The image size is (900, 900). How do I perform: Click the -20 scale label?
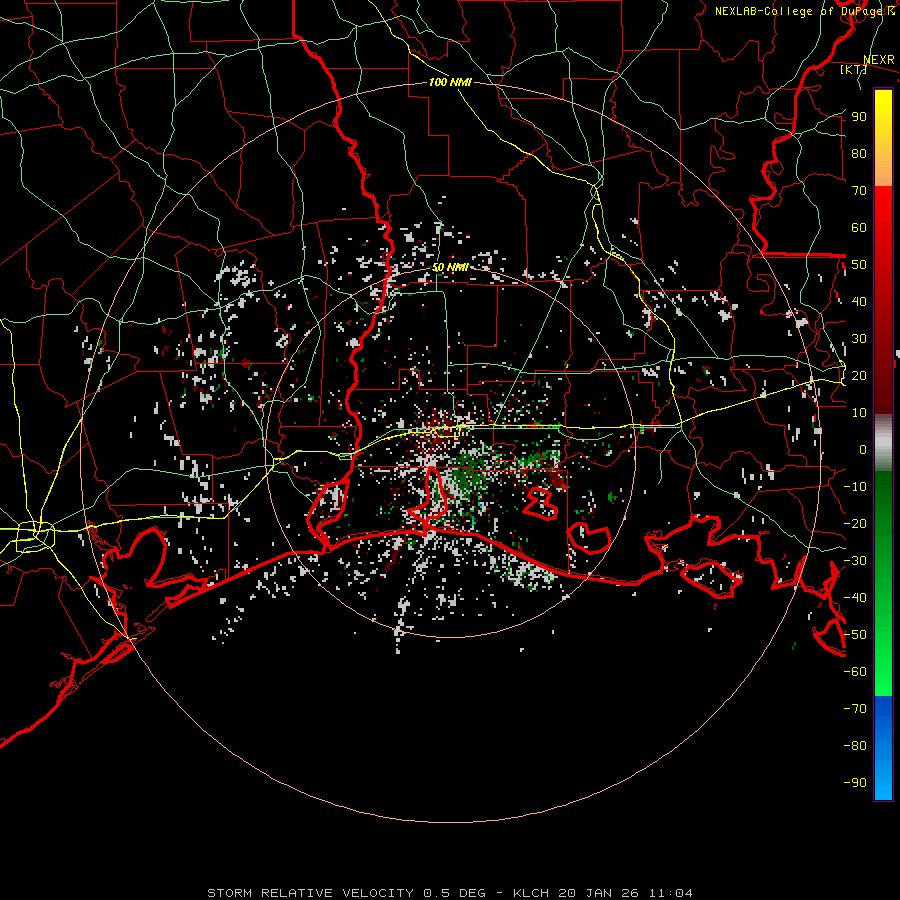coord(855,524)
